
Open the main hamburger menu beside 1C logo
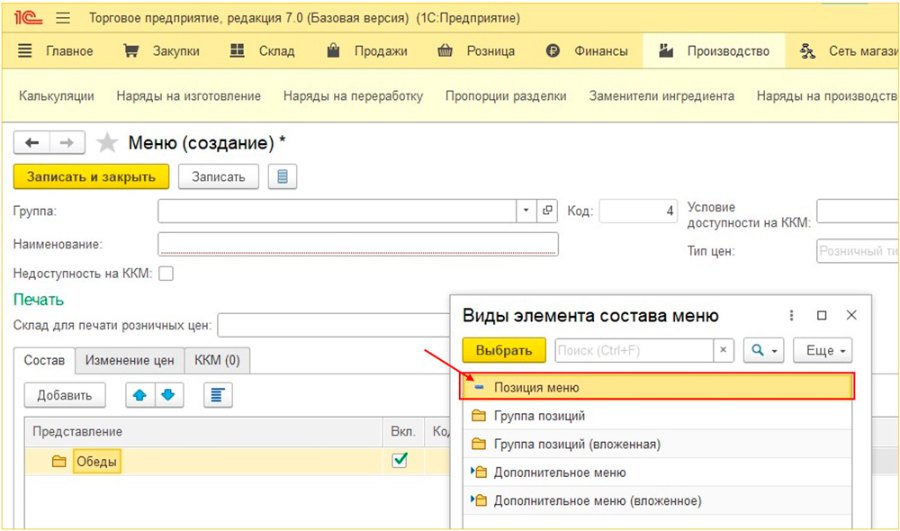(63, 18)
